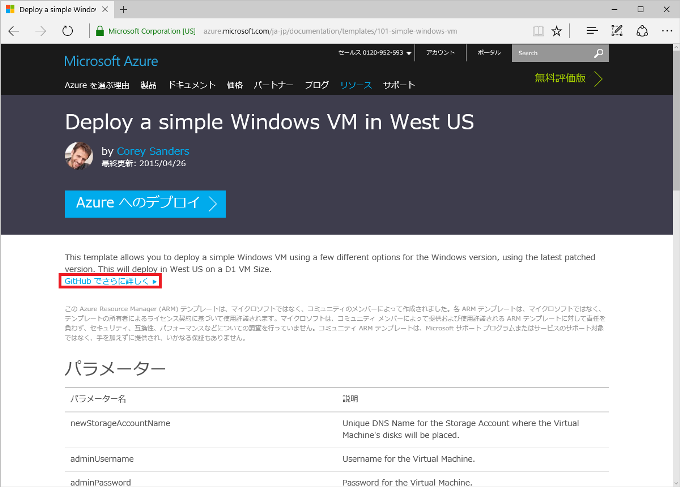Click Corey Sanders profile photo

click(x=79, y=155)
